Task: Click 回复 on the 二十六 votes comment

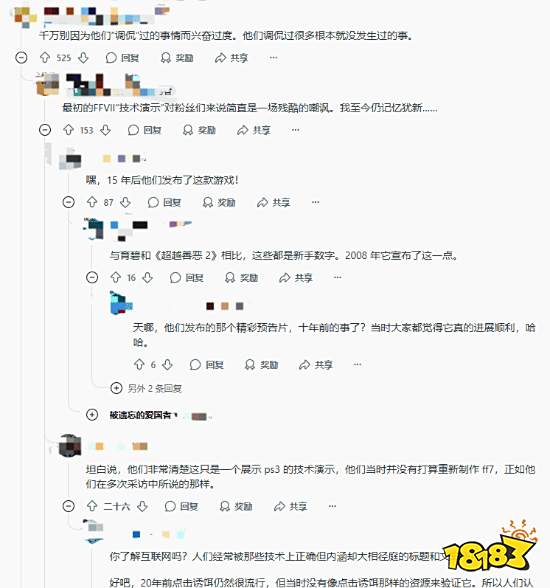Action: point(181,507)
